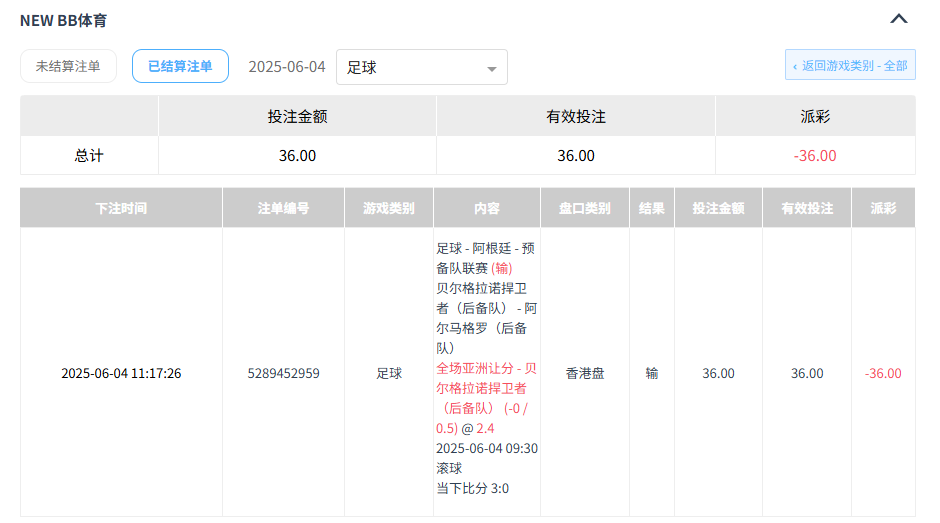Click bet number 5289452959
Screen dimensions: 940x523
[283, 373]
